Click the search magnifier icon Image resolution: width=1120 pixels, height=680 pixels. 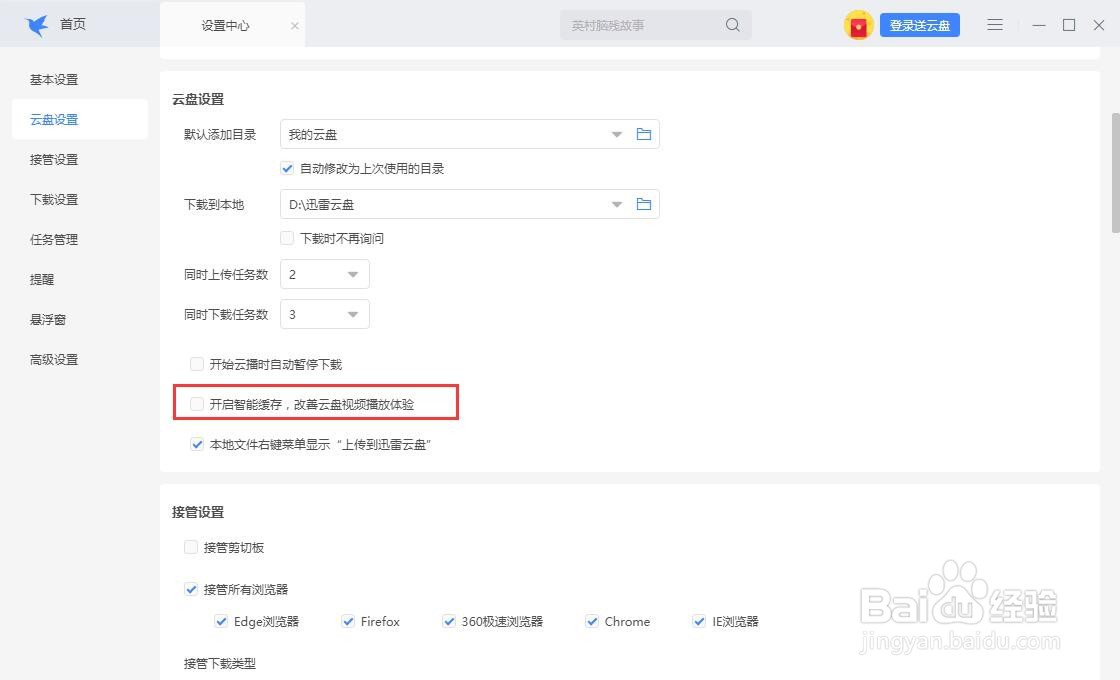tap(732, 25)
